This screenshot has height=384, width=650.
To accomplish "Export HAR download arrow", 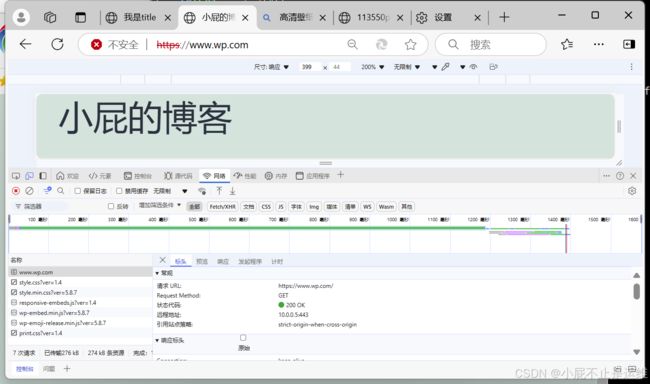I will 233,191.
